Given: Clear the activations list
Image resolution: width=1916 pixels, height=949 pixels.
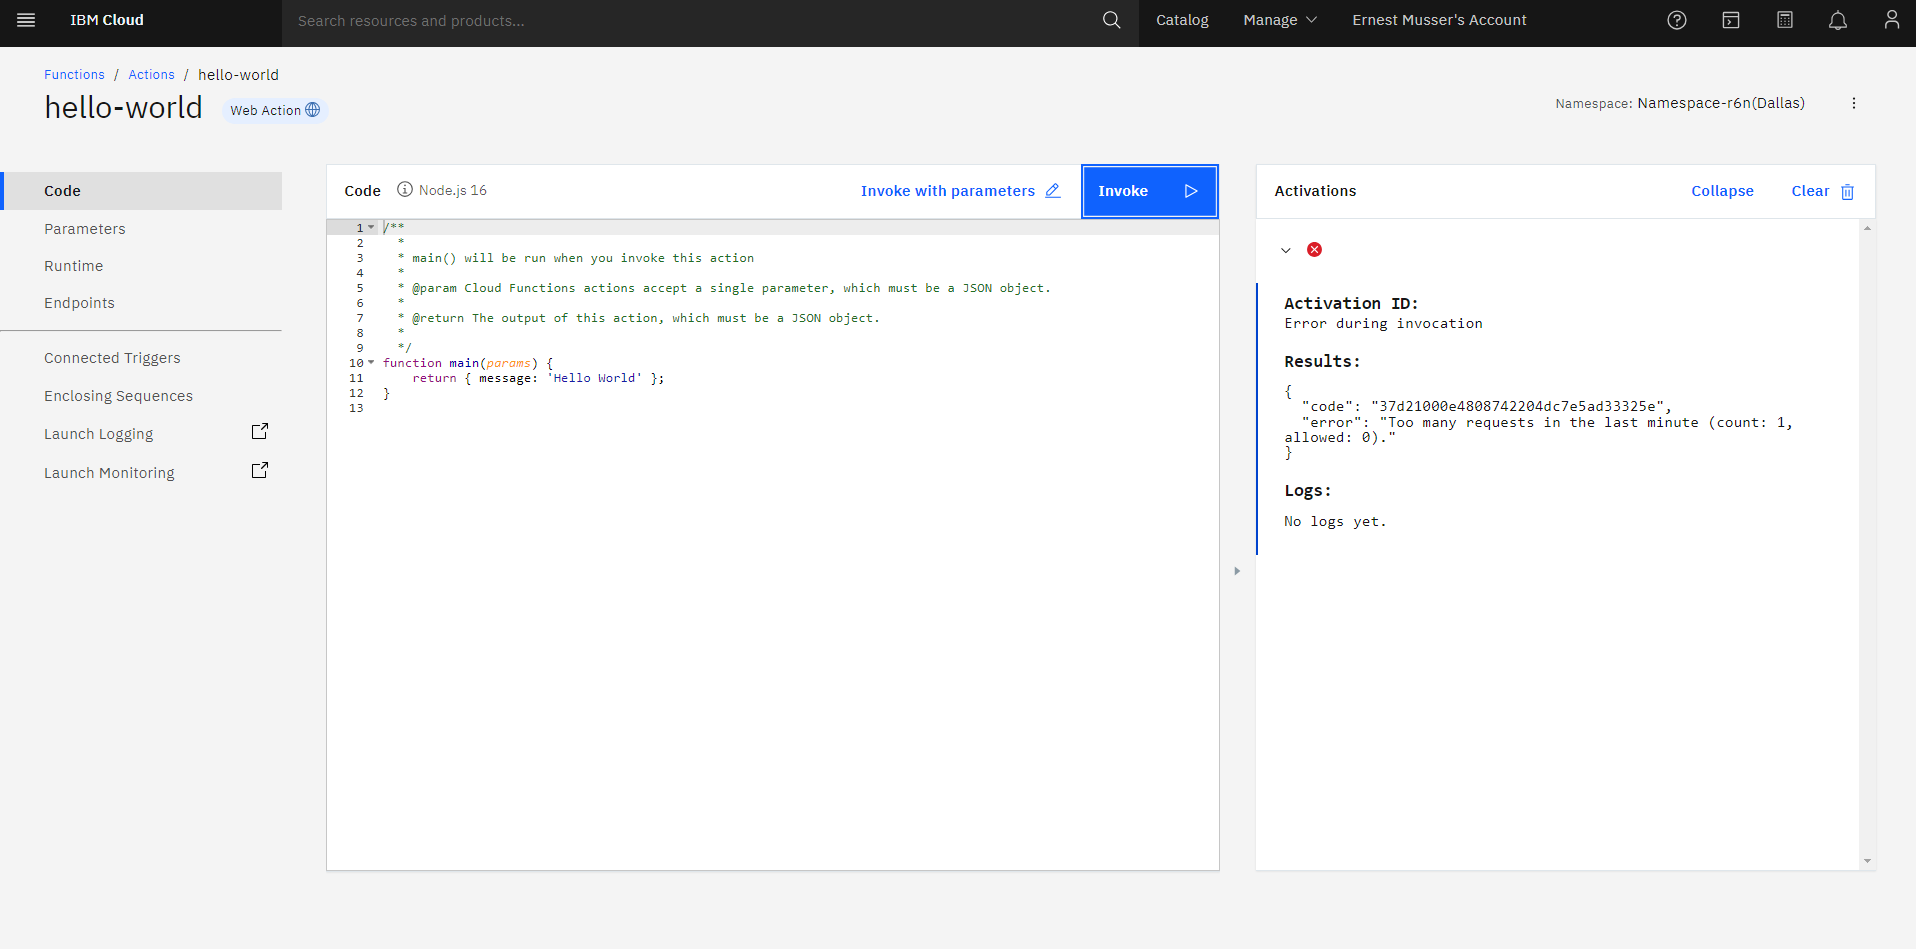Looking at the screenshot, I should 1810,191.
